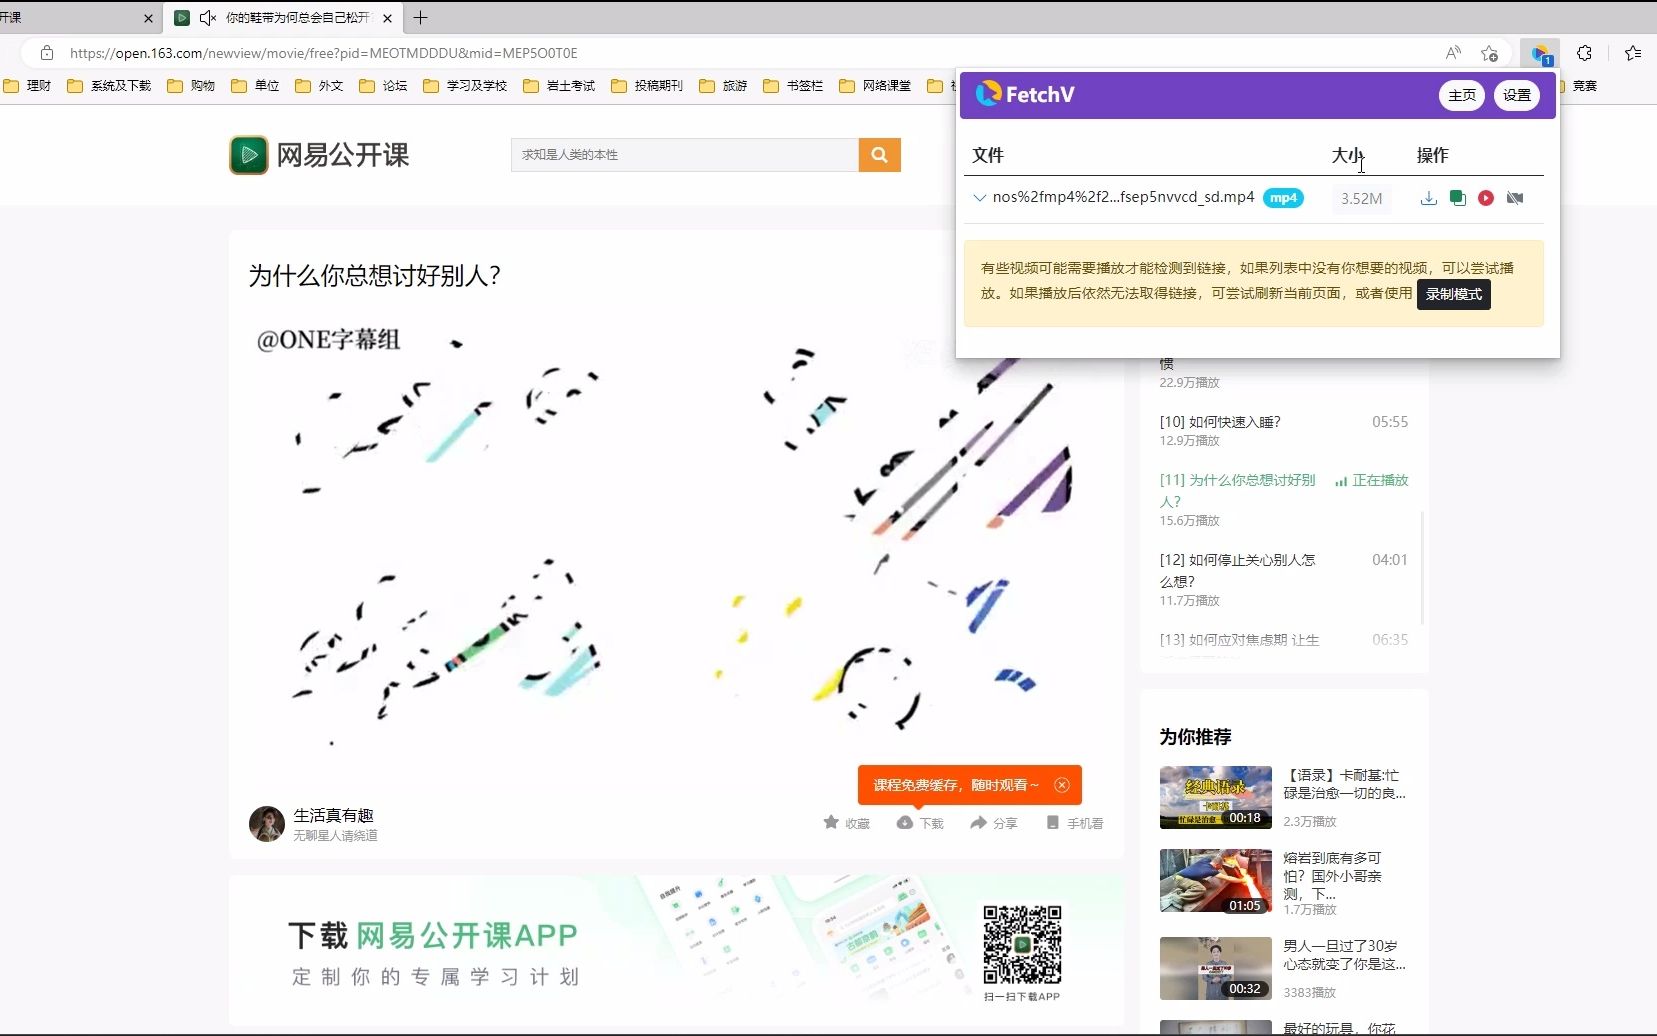Open the favorites list icon

click(x=1633, y=53)
